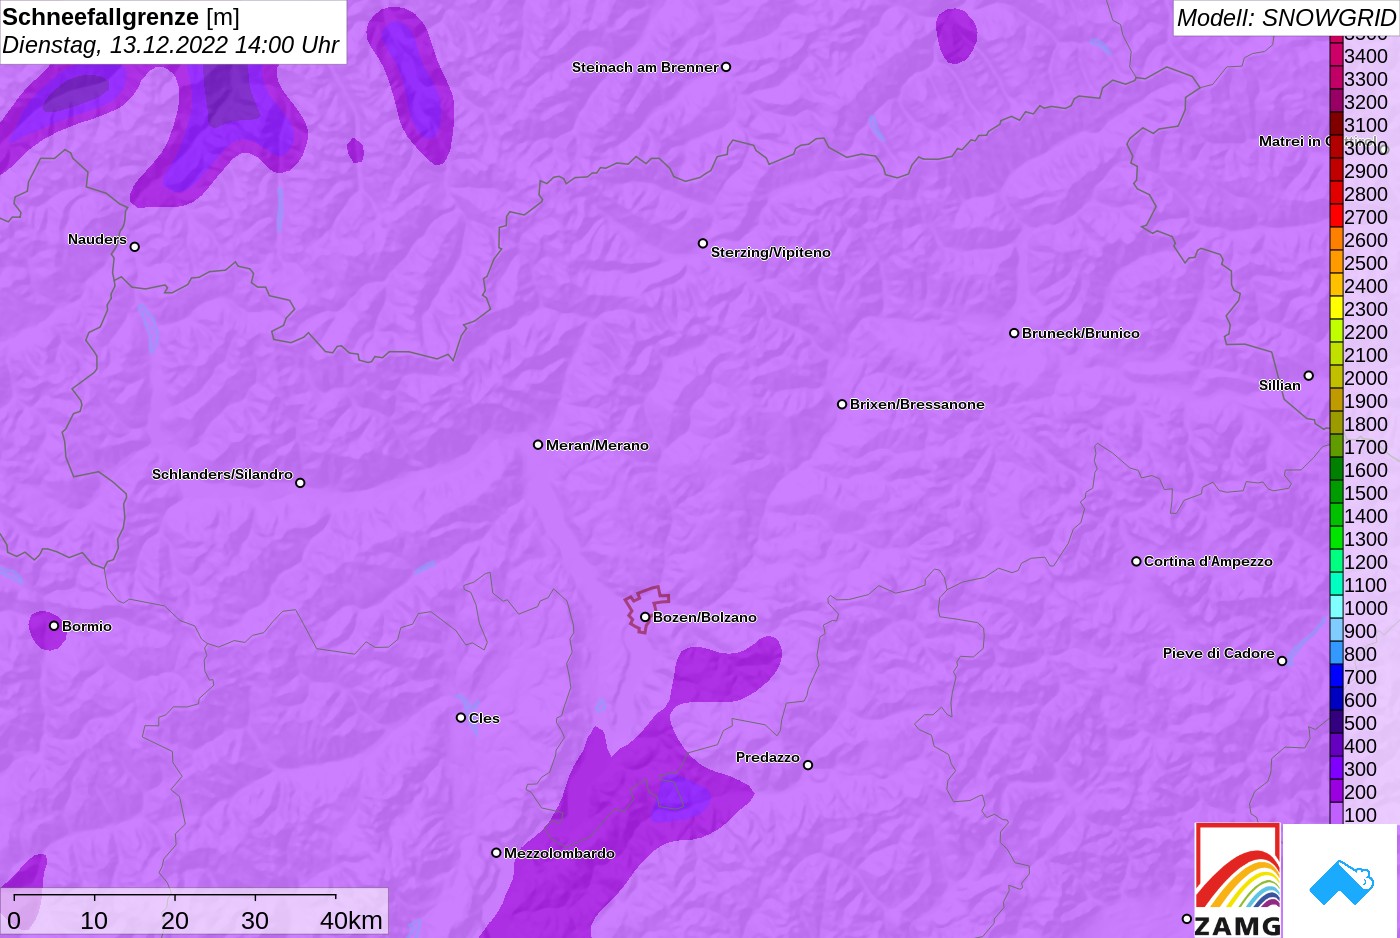Click the 2400 legend value
The height and width of the screenshot is (938, 1400).
pyautogui.click(x=1366, y=286)
